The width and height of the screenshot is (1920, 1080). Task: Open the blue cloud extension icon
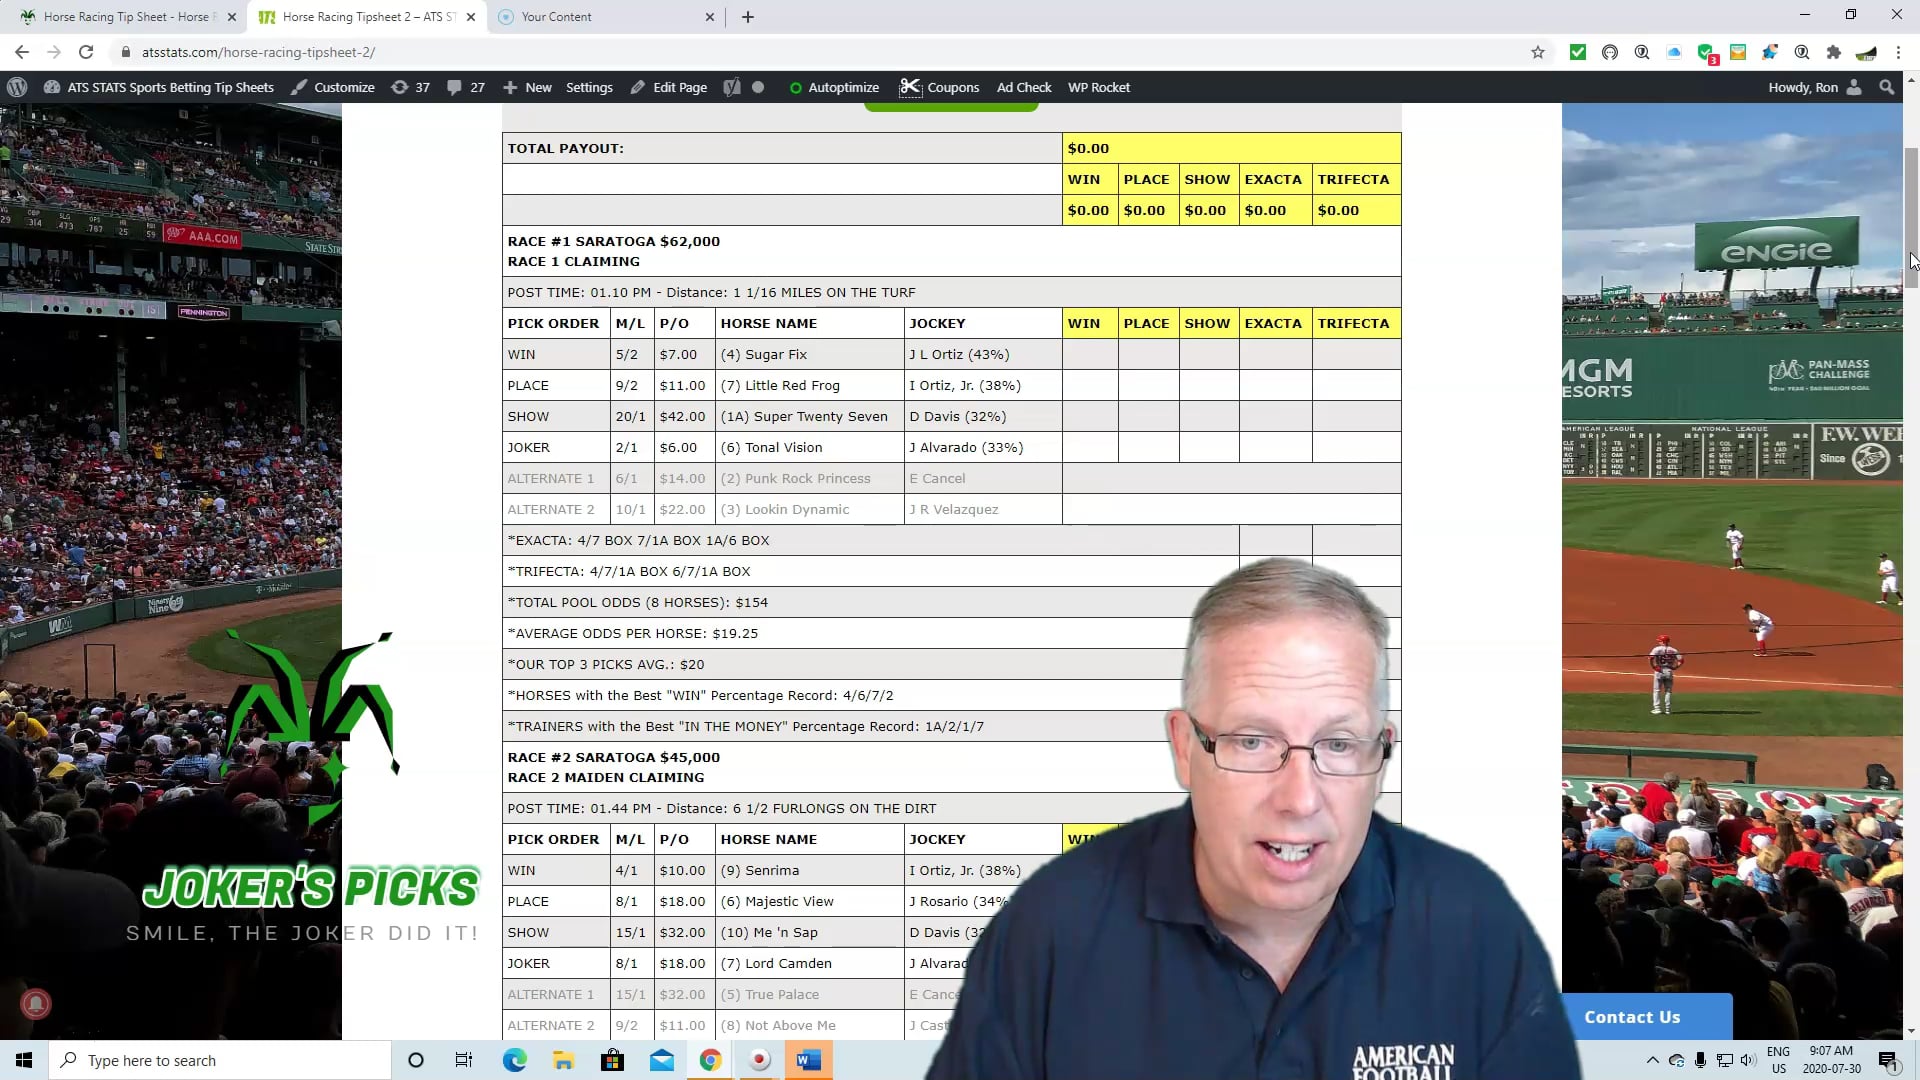coord(1674,52)
